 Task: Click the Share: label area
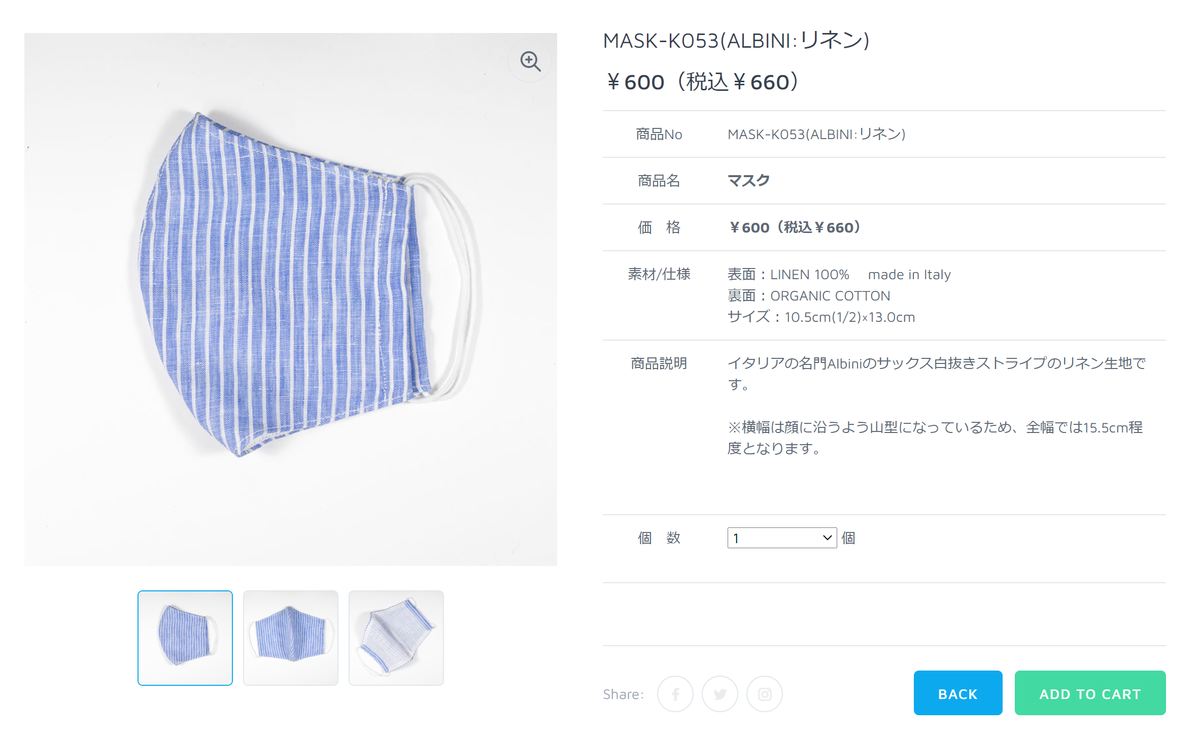click(x=622, y=693)
